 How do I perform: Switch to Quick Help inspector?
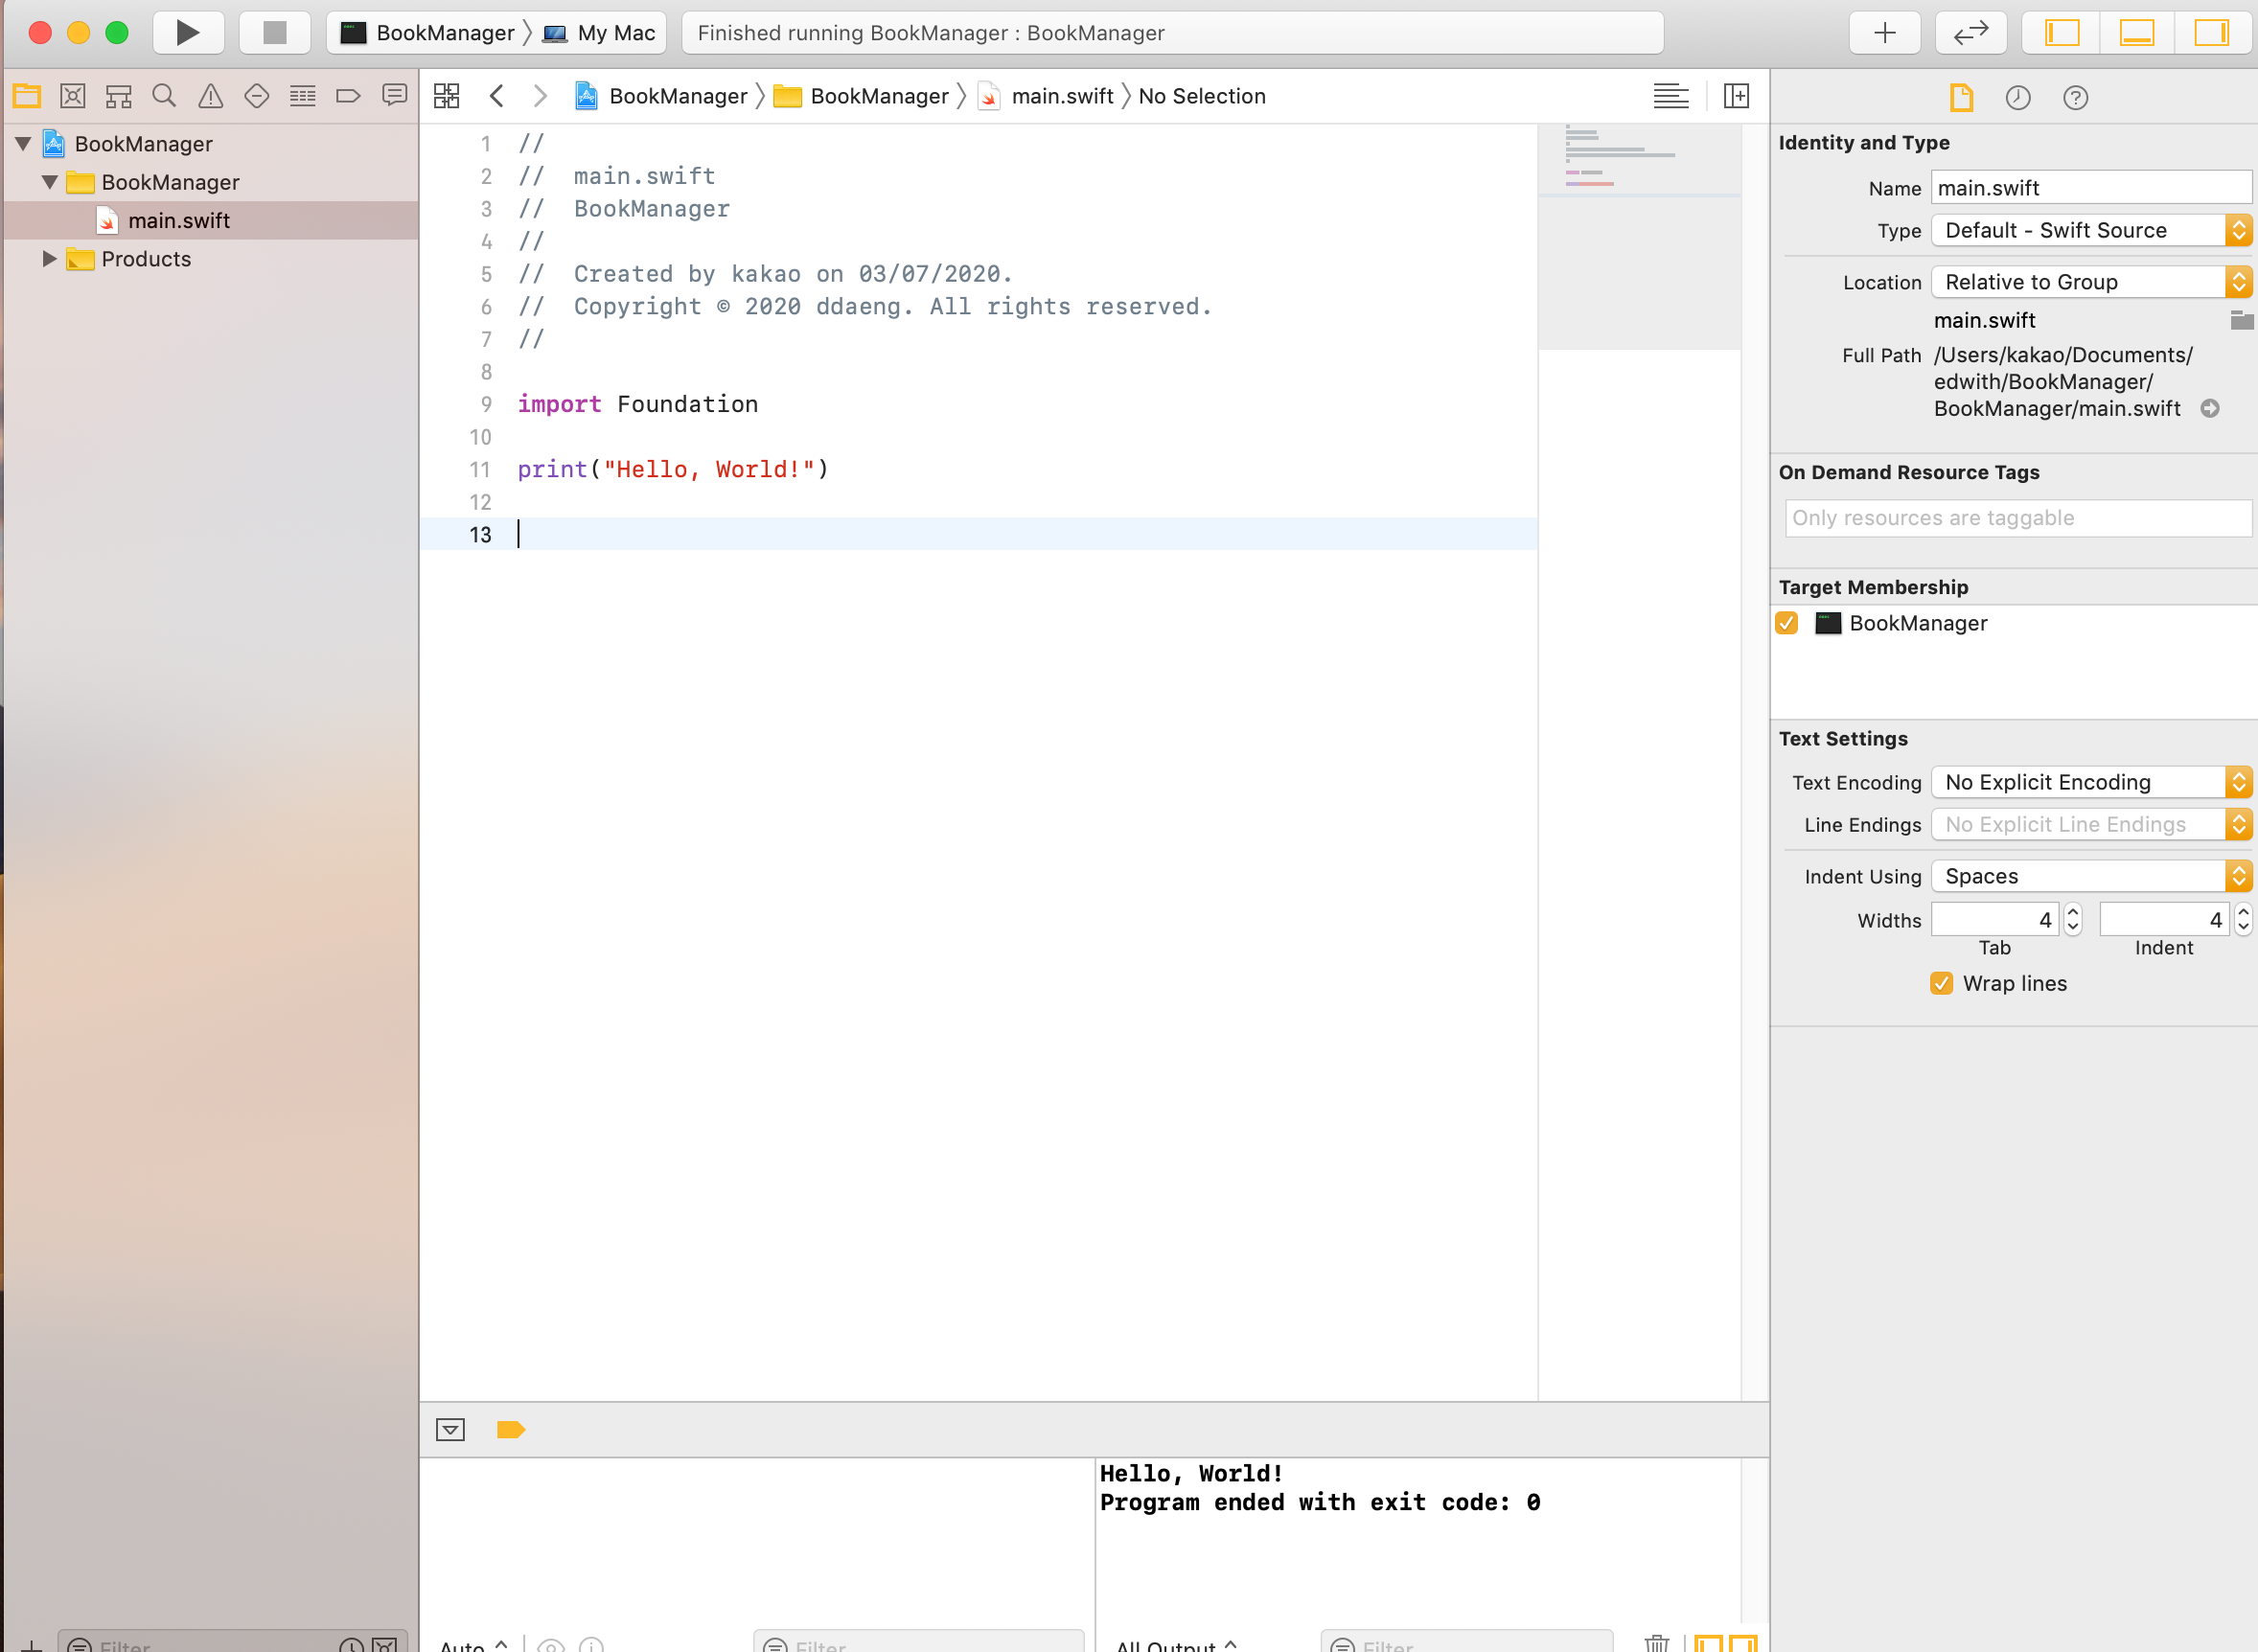pos(2075,97)
